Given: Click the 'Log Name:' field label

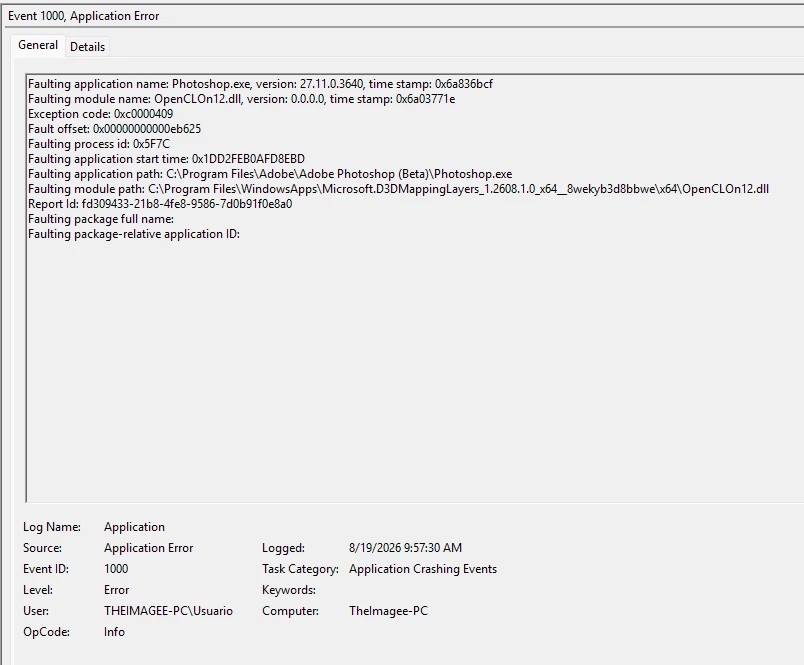Looking at the screenshot, I should [52, 527].
